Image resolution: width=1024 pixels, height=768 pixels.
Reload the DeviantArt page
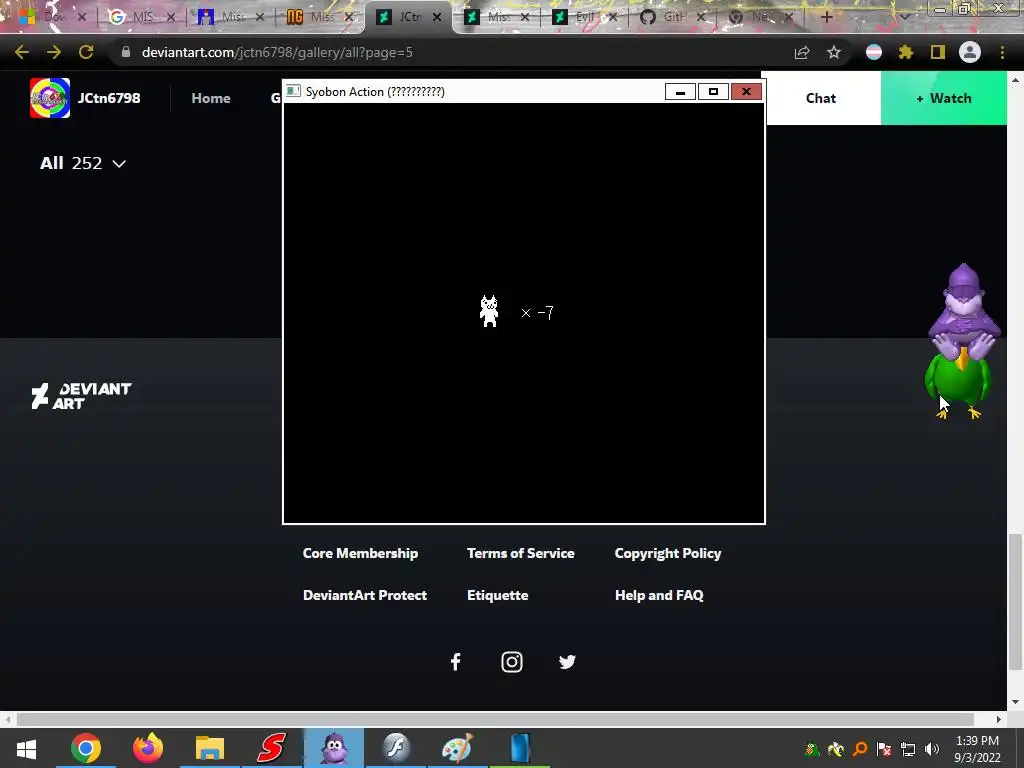click(x=86, y=52)
